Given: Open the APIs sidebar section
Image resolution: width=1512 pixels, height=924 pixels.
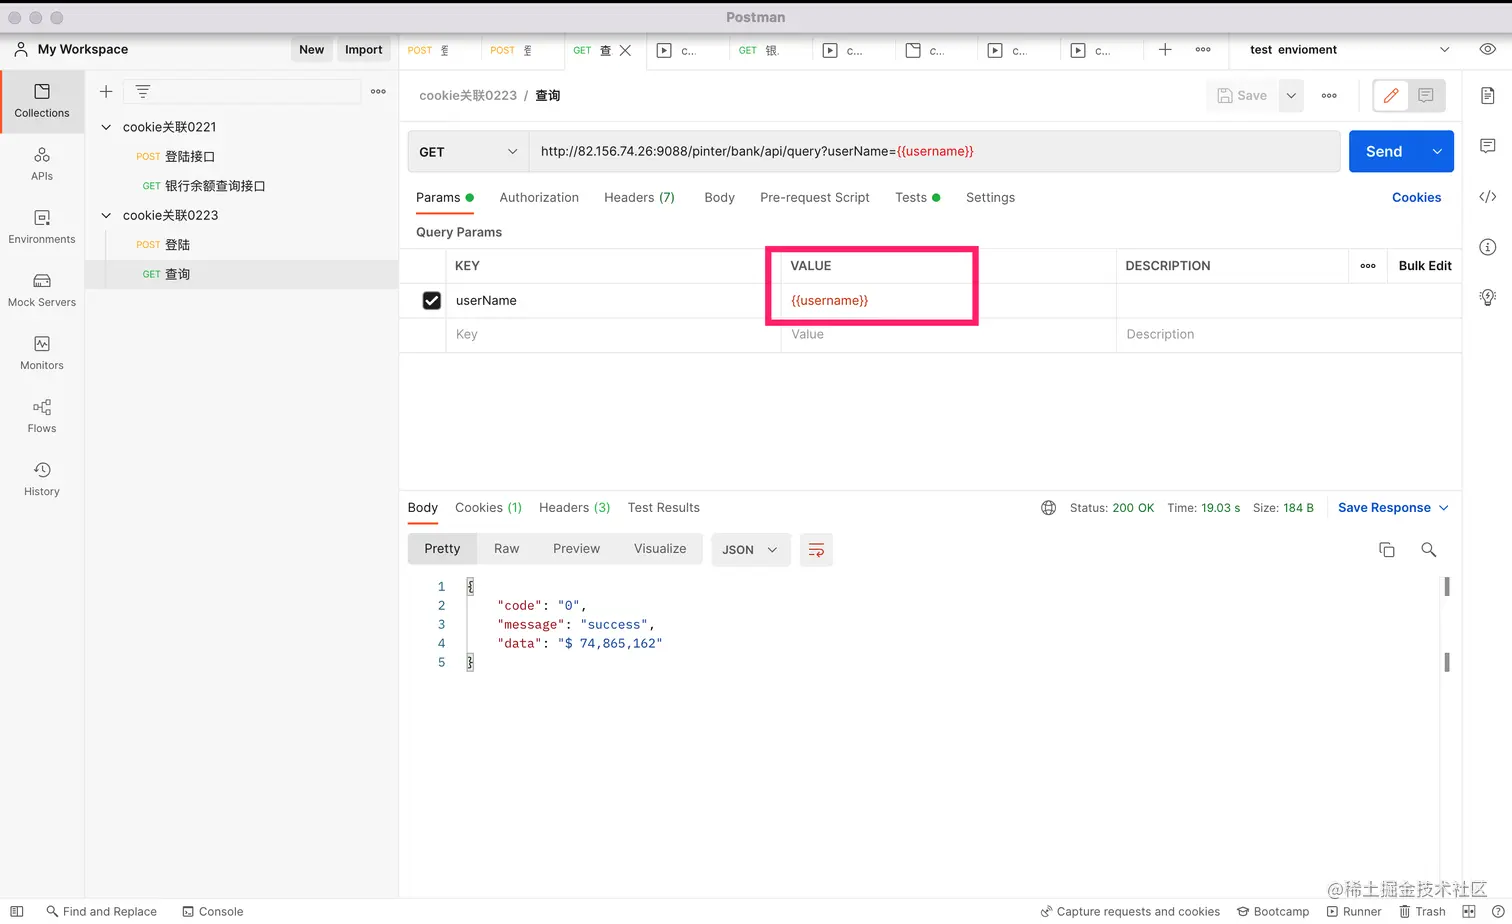Looking at the screenshot, I should pos(42,164).
